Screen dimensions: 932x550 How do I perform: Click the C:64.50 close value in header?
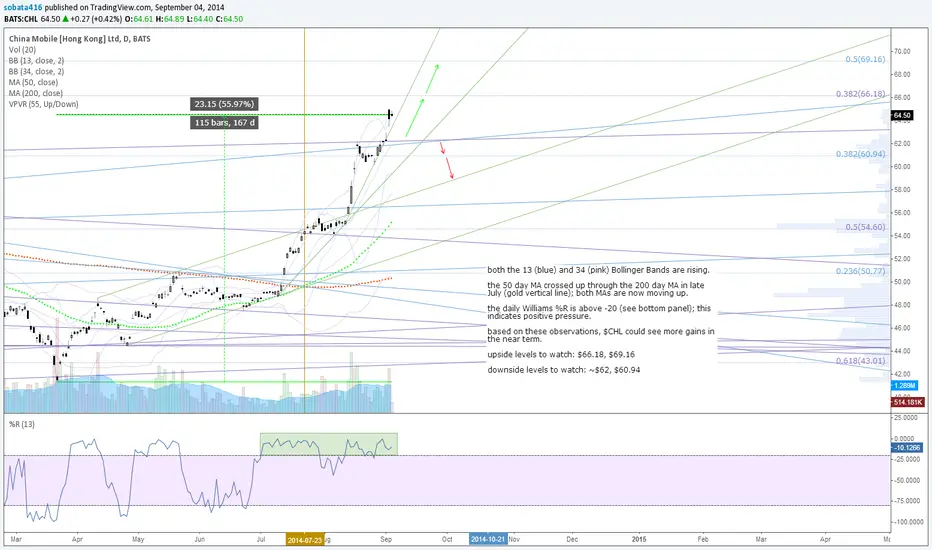pos(229,19)
